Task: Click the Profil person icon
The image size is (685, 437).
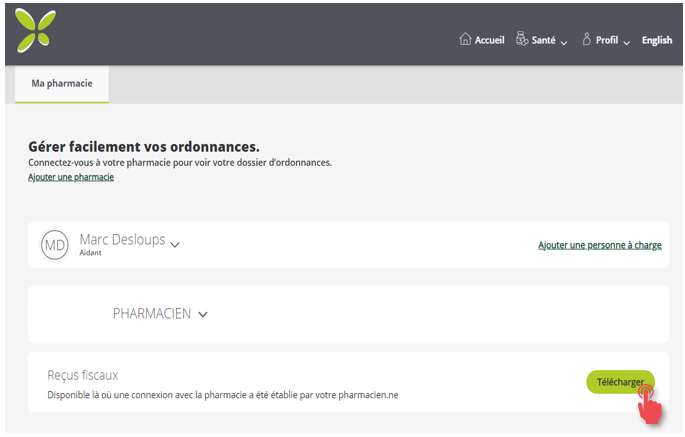Action: [587, 40]
